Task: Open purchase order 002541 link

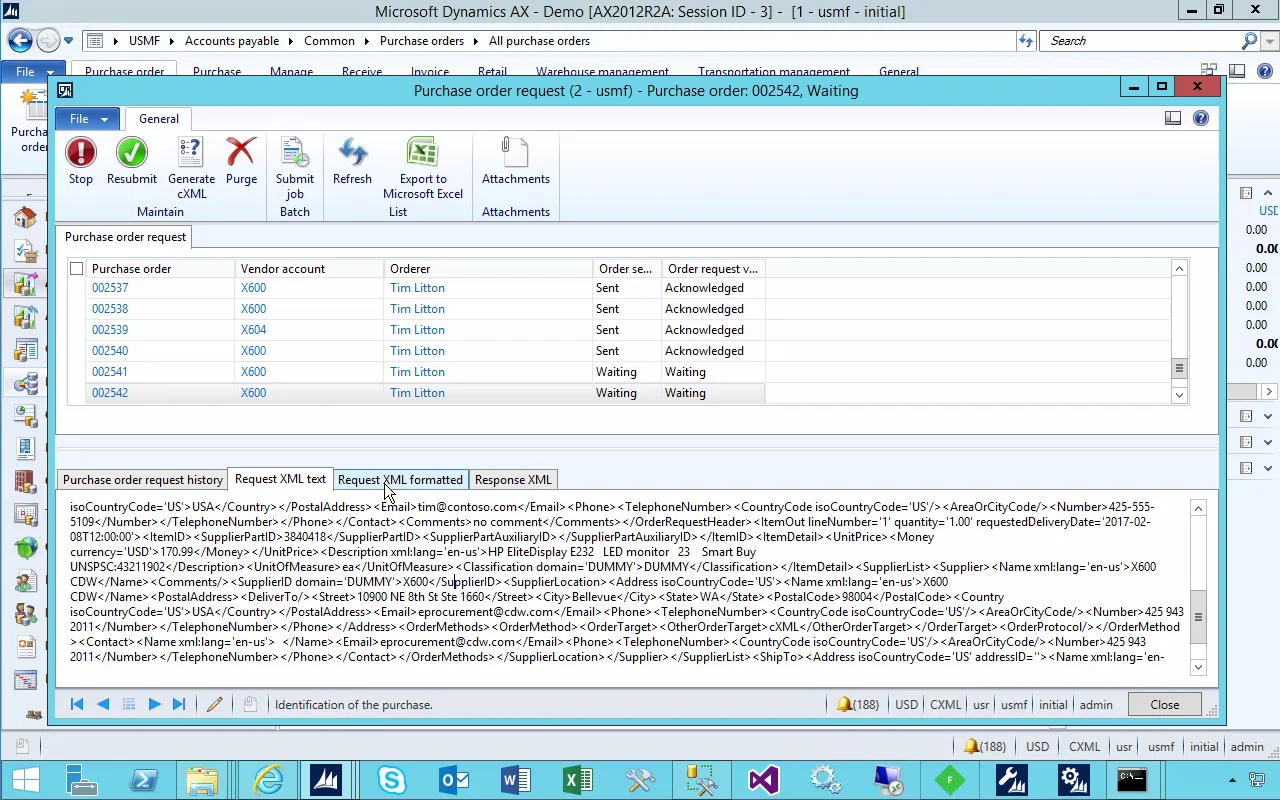Action: [x=110, y=372]
